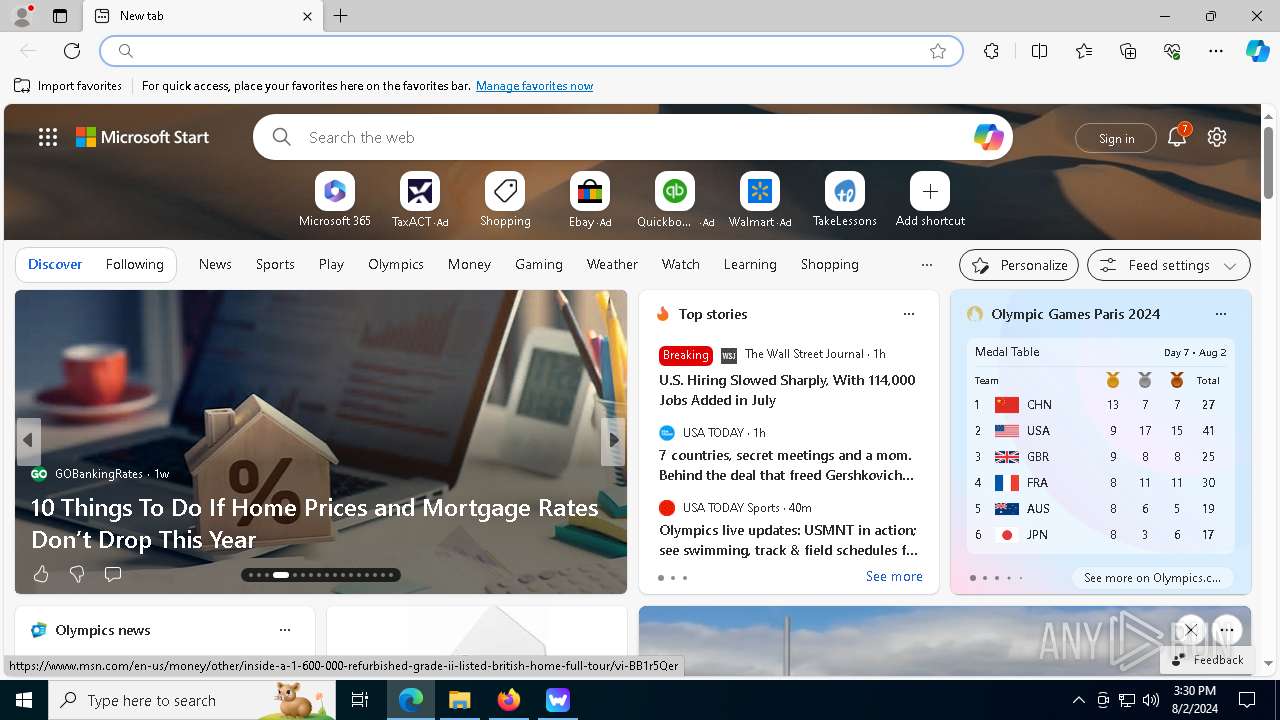
Task: Click See more in Top stories
Action: (894, 576)
